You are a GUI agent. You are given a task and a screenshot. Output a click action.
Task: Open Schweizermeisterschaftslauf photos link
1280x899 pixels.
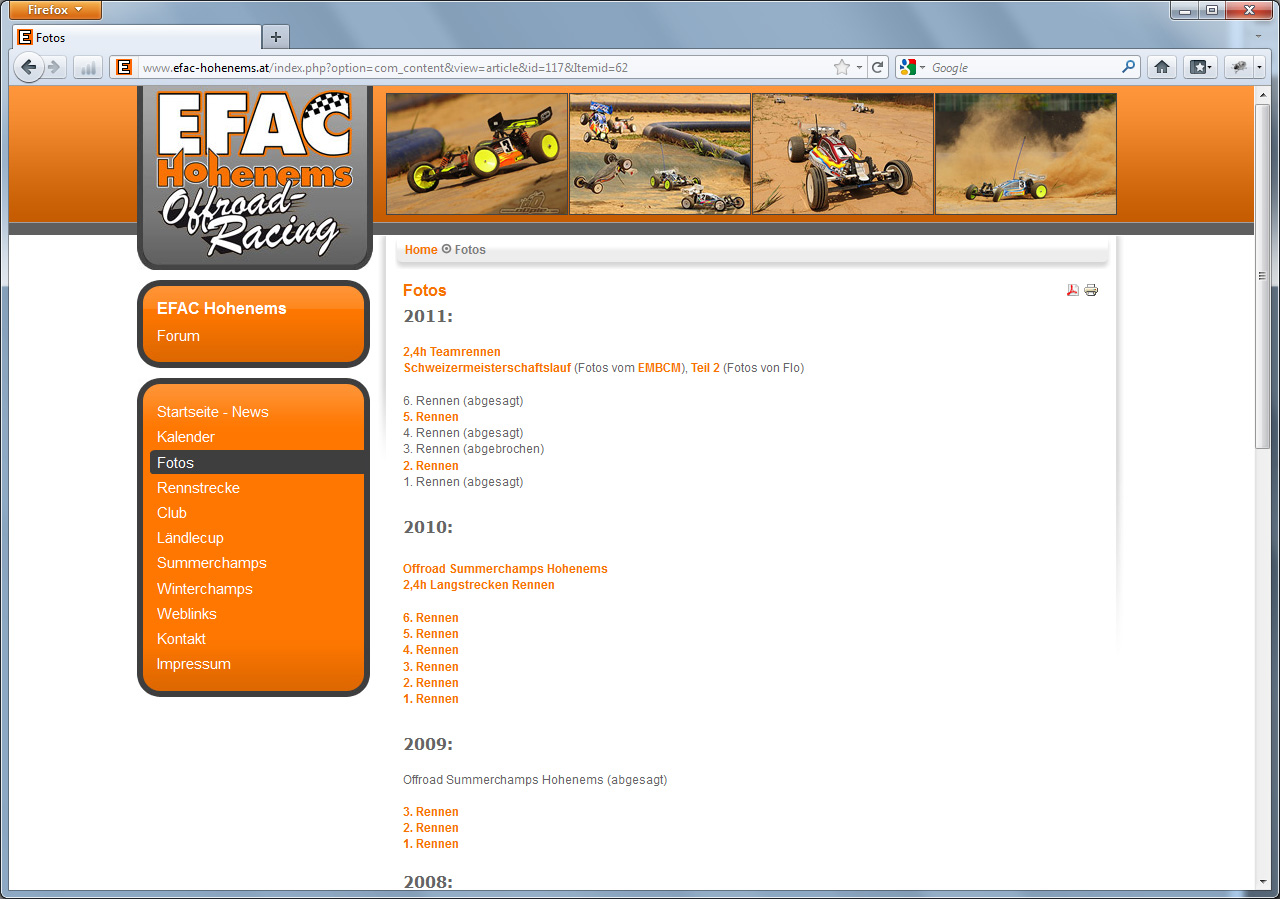click(x=487, y=368)
